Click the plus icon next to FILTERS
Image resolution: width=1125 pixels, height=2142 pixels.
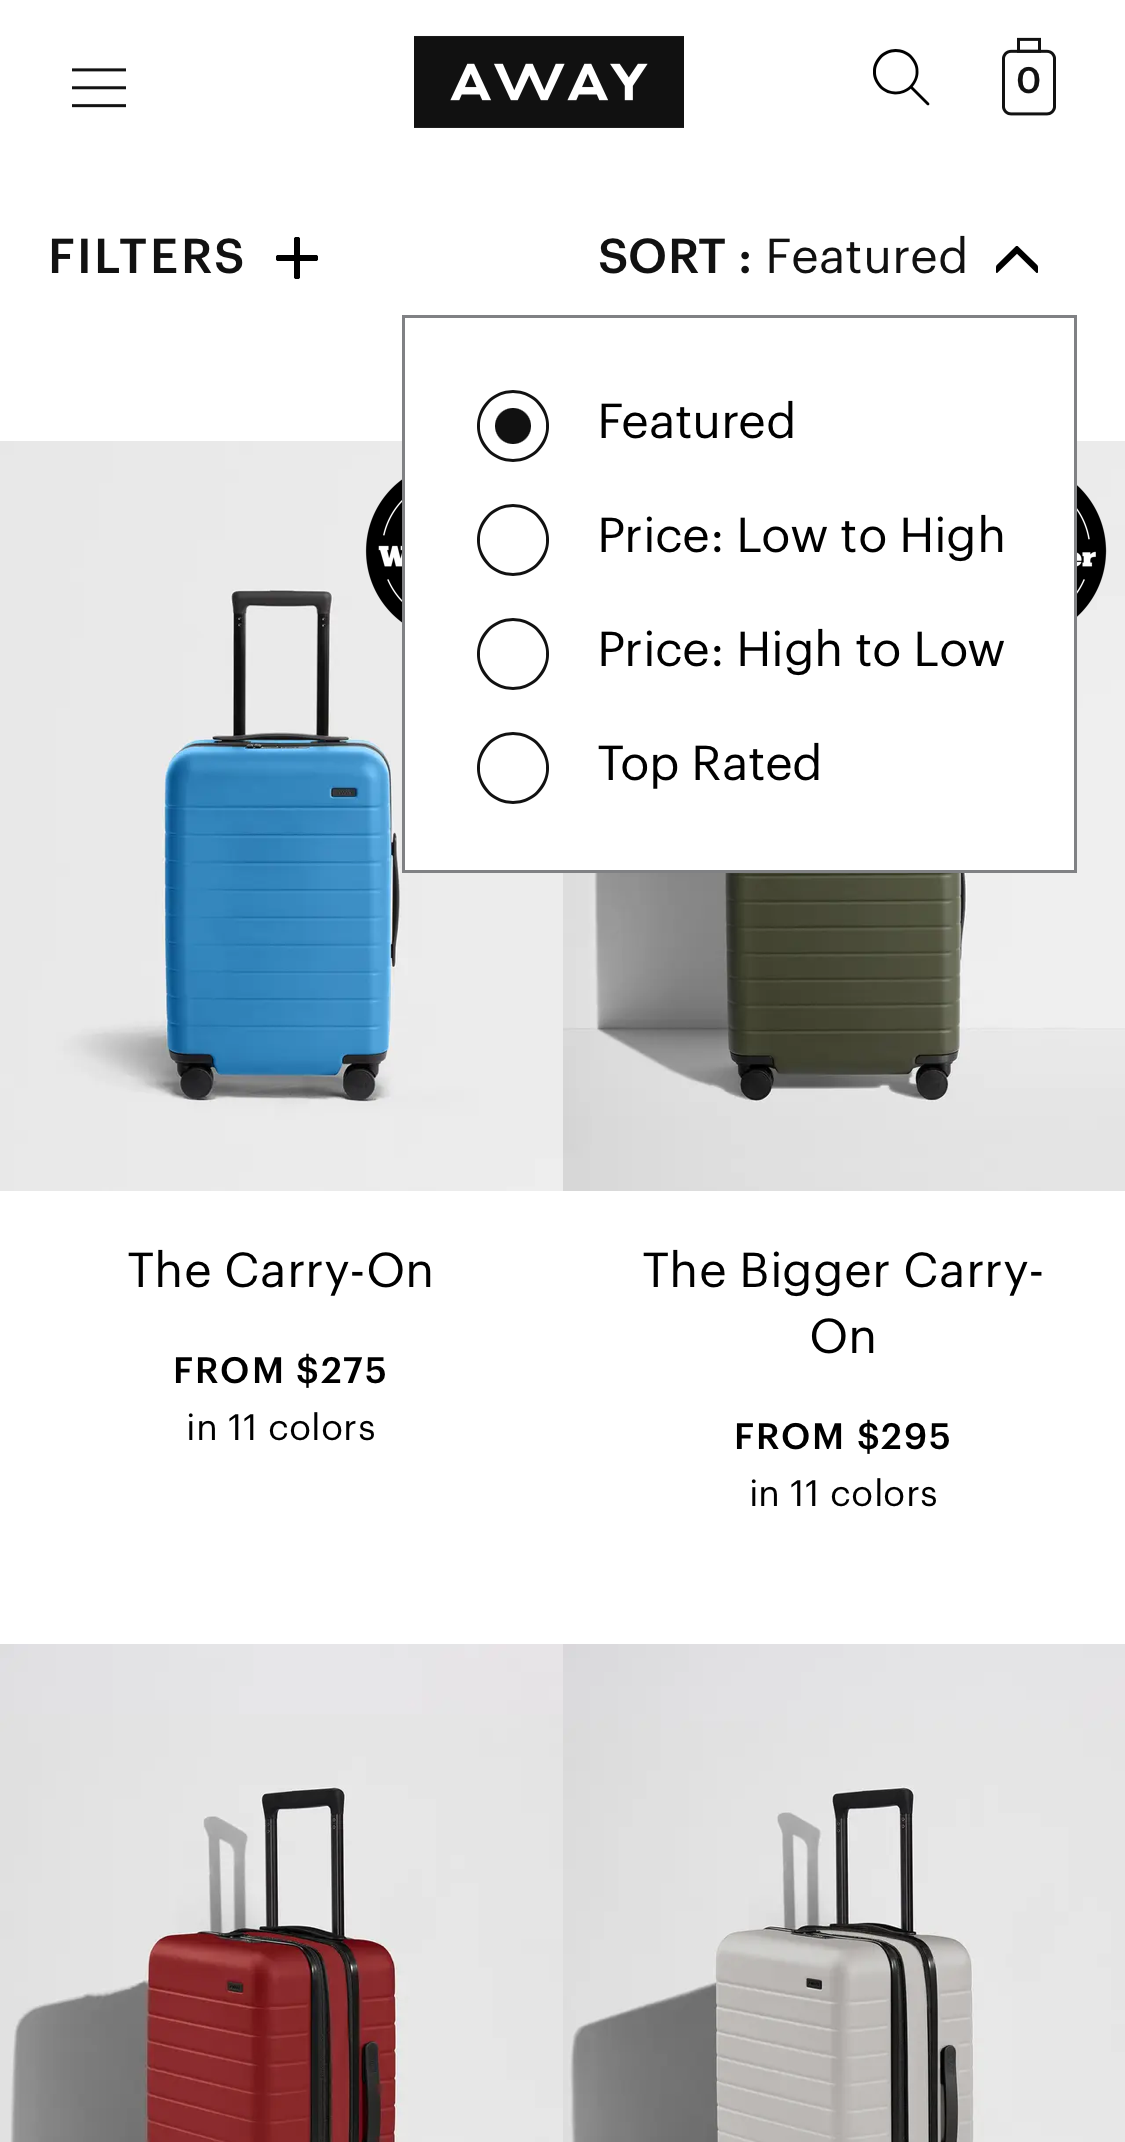pyautogui.click(x=298, y=257)
